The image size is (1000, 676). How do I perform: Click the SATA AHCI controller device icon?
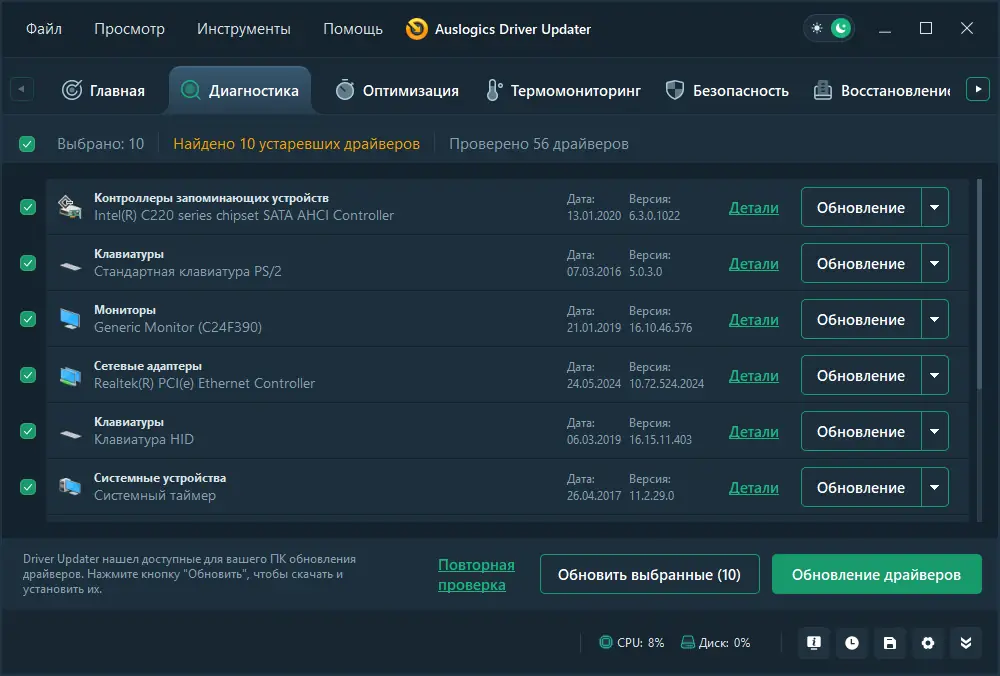[70, 207]
